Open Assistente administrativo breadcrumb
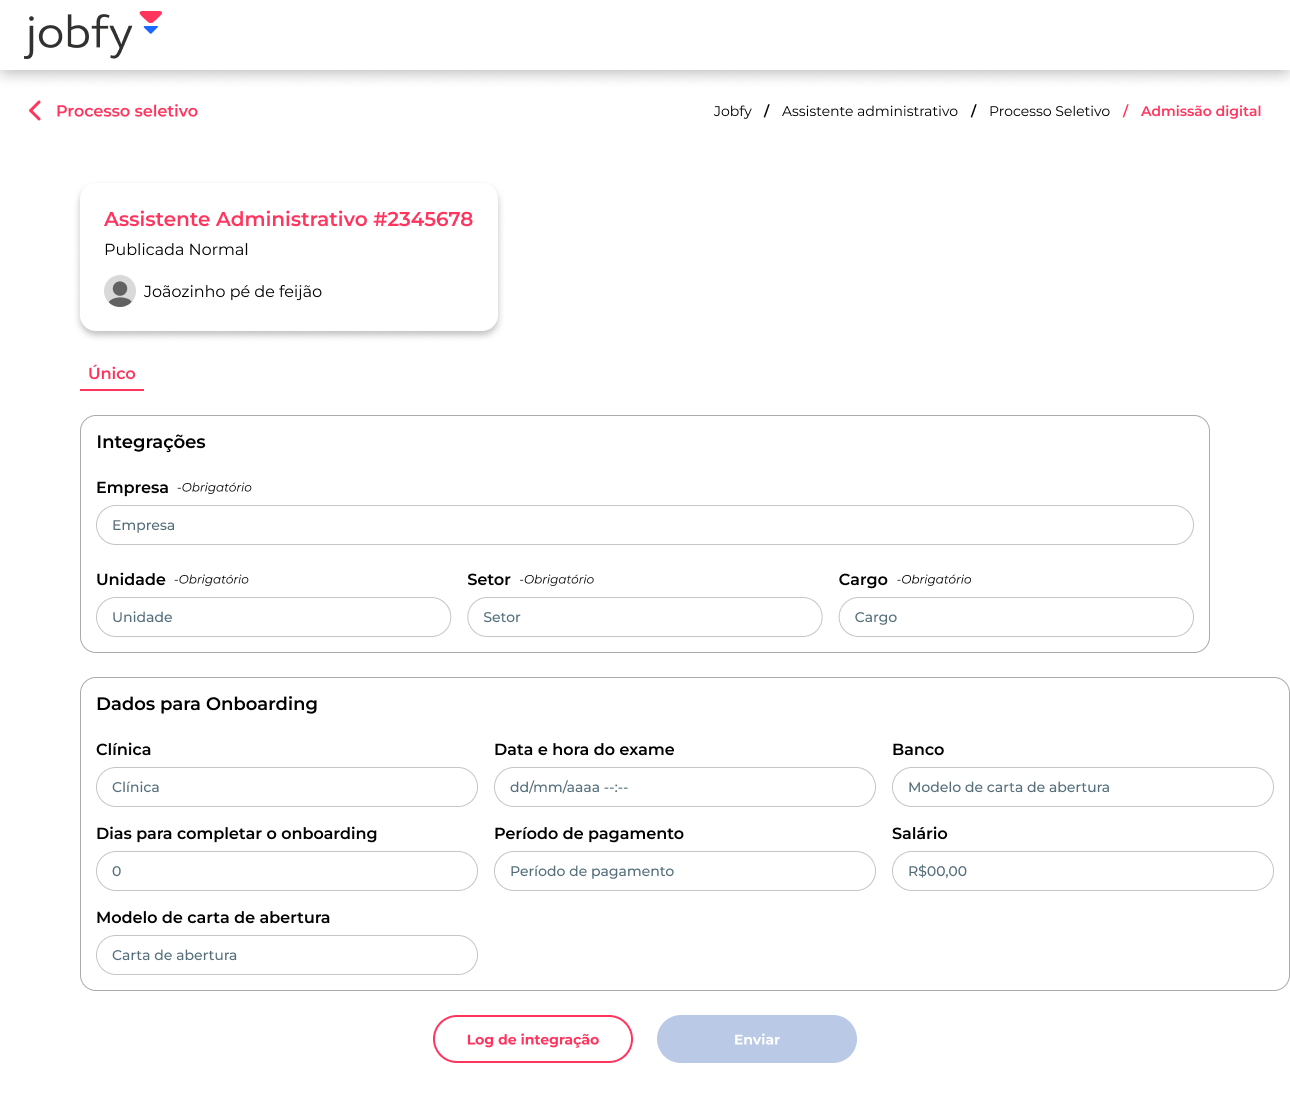Screen dimensions: 1290x1103 coord(869,111)
